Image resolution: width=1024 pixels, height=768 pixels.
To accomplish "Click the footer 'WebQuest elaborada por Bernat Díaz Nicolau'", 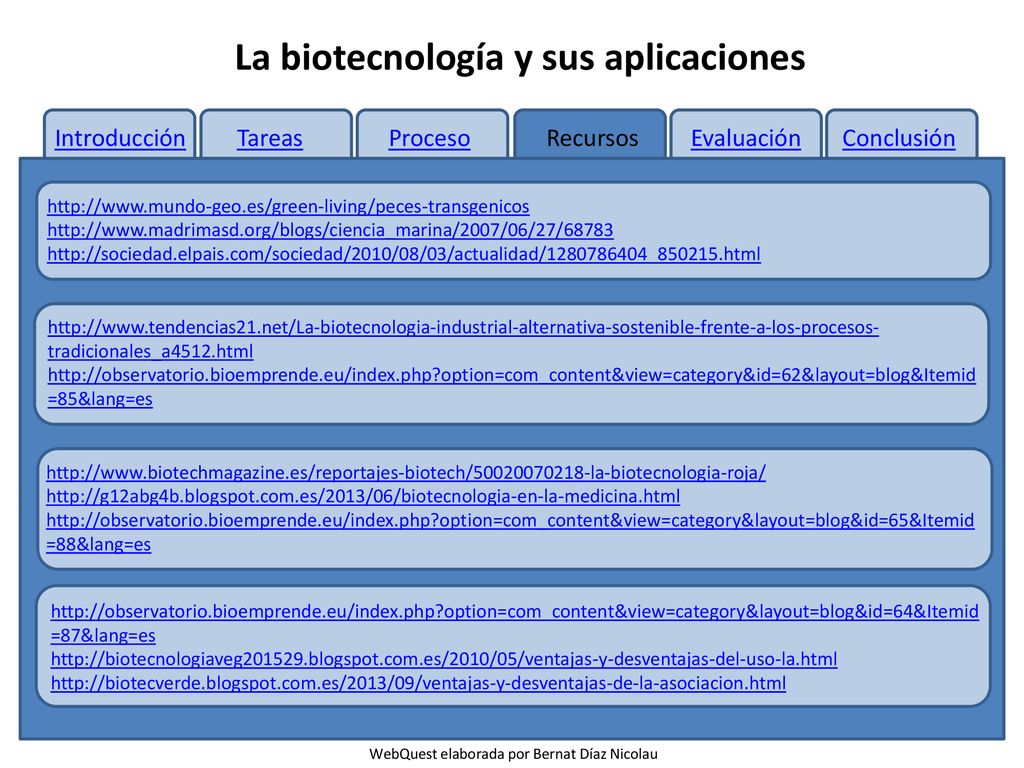I will (513, 754).
